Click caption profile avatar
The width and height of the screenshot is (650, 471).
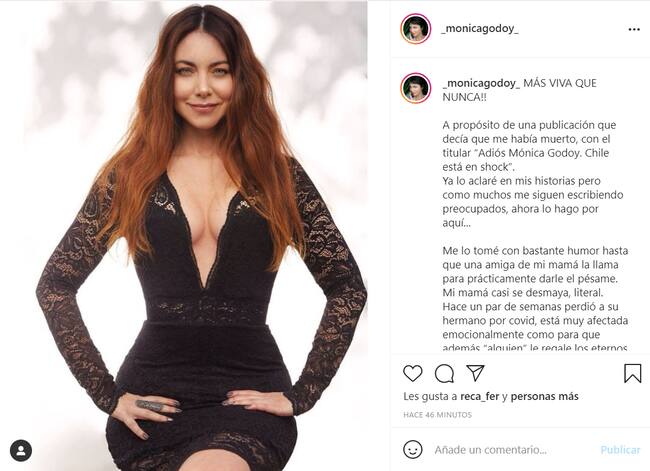coord(416,88)
